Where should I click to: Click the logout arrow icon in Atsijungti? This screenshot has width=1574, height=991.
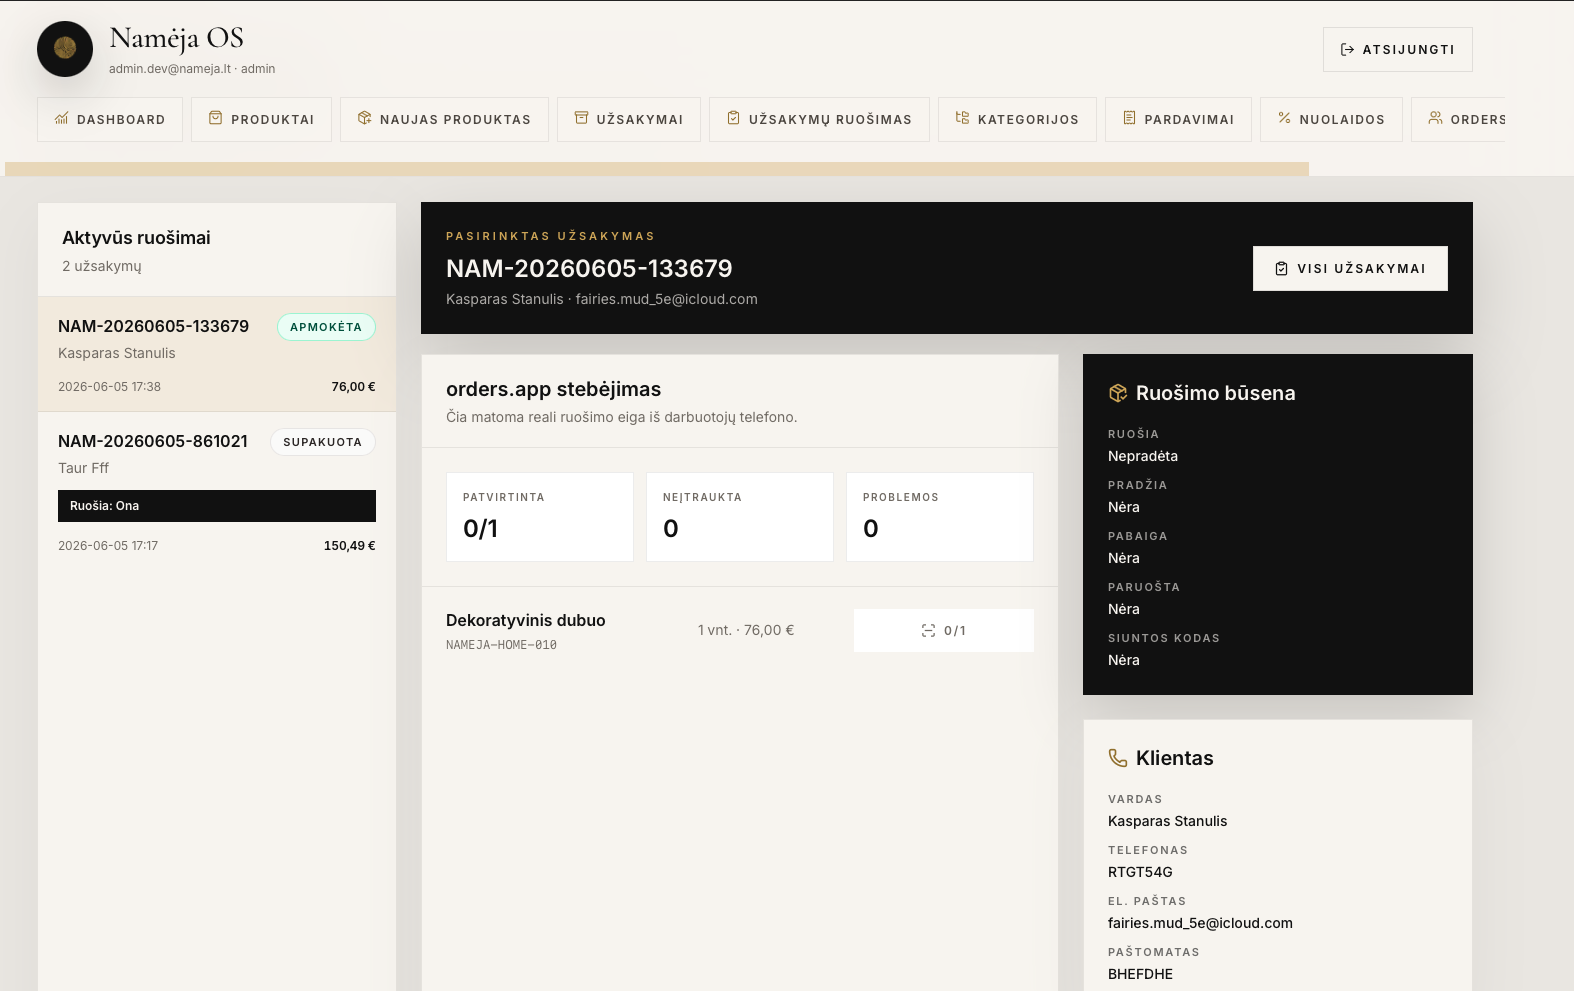point(1347,49)
